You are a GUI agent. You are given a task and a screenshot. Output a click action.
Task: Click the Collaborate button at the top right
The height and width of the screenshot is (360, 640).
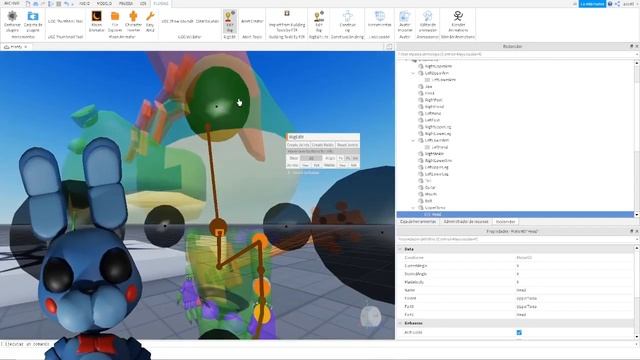(592, 4)
